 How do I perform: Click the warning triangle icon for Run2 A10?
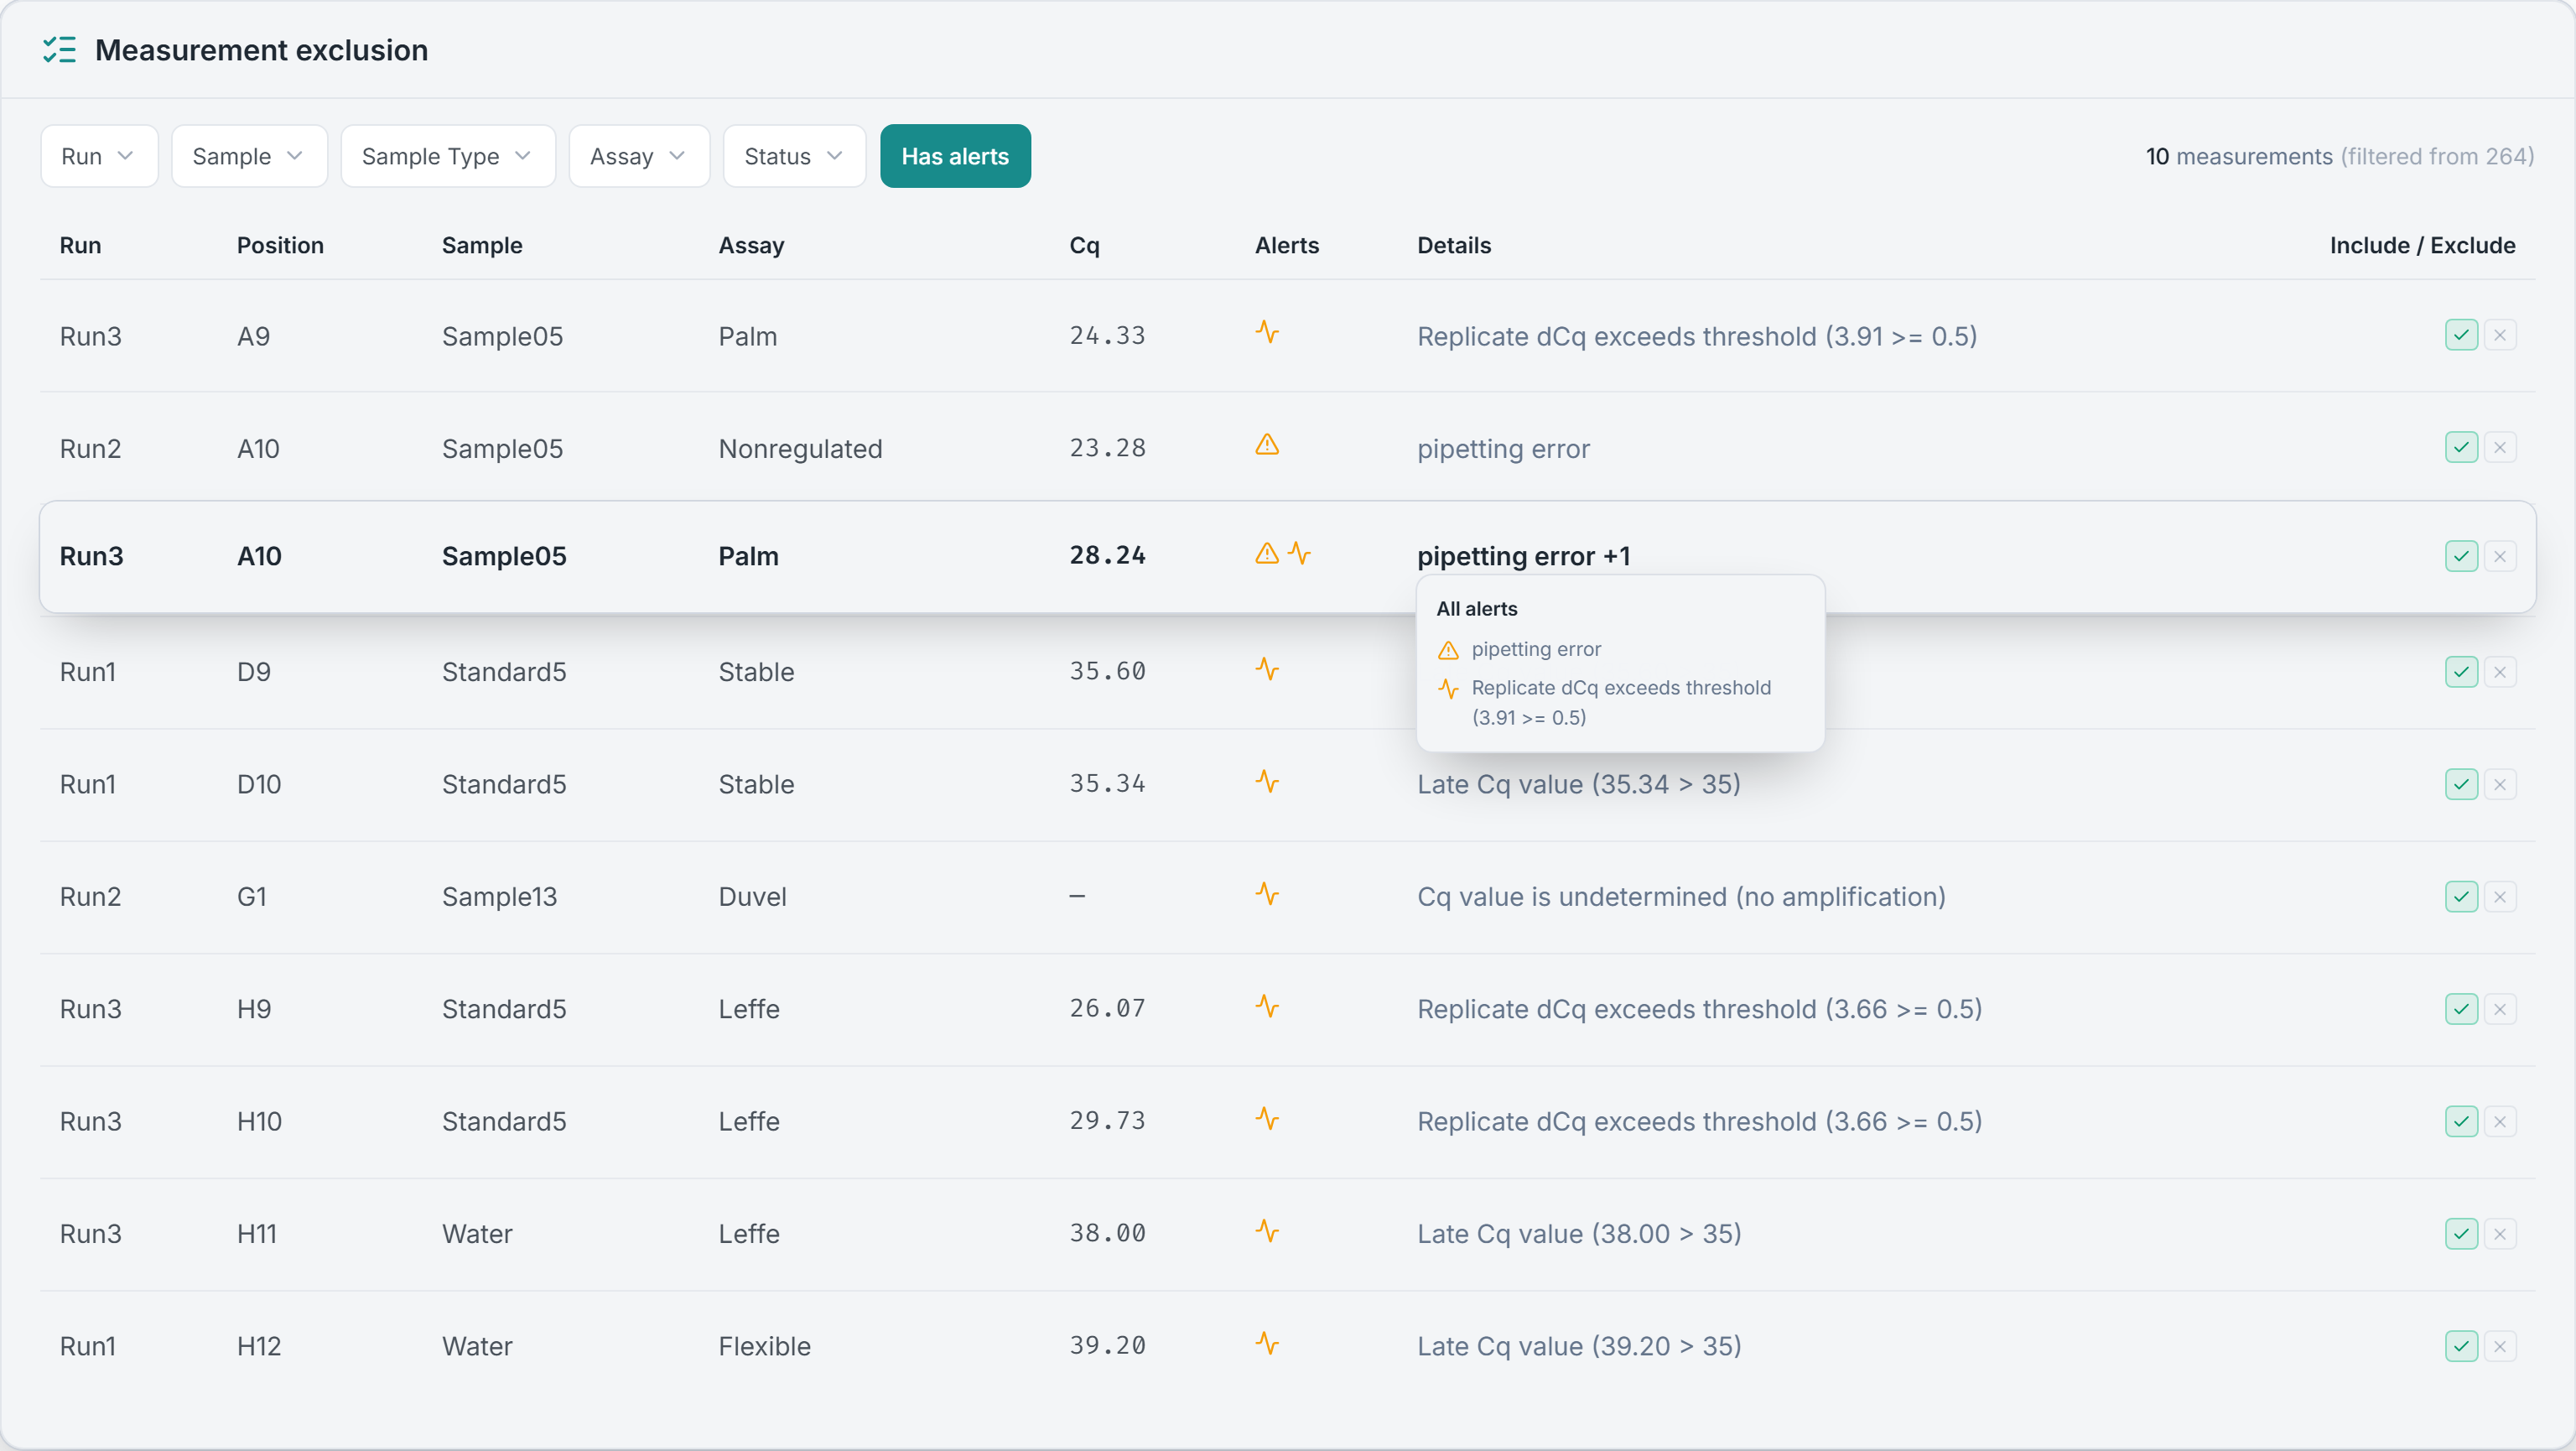pyautogui.click(x=1267, y=445)
